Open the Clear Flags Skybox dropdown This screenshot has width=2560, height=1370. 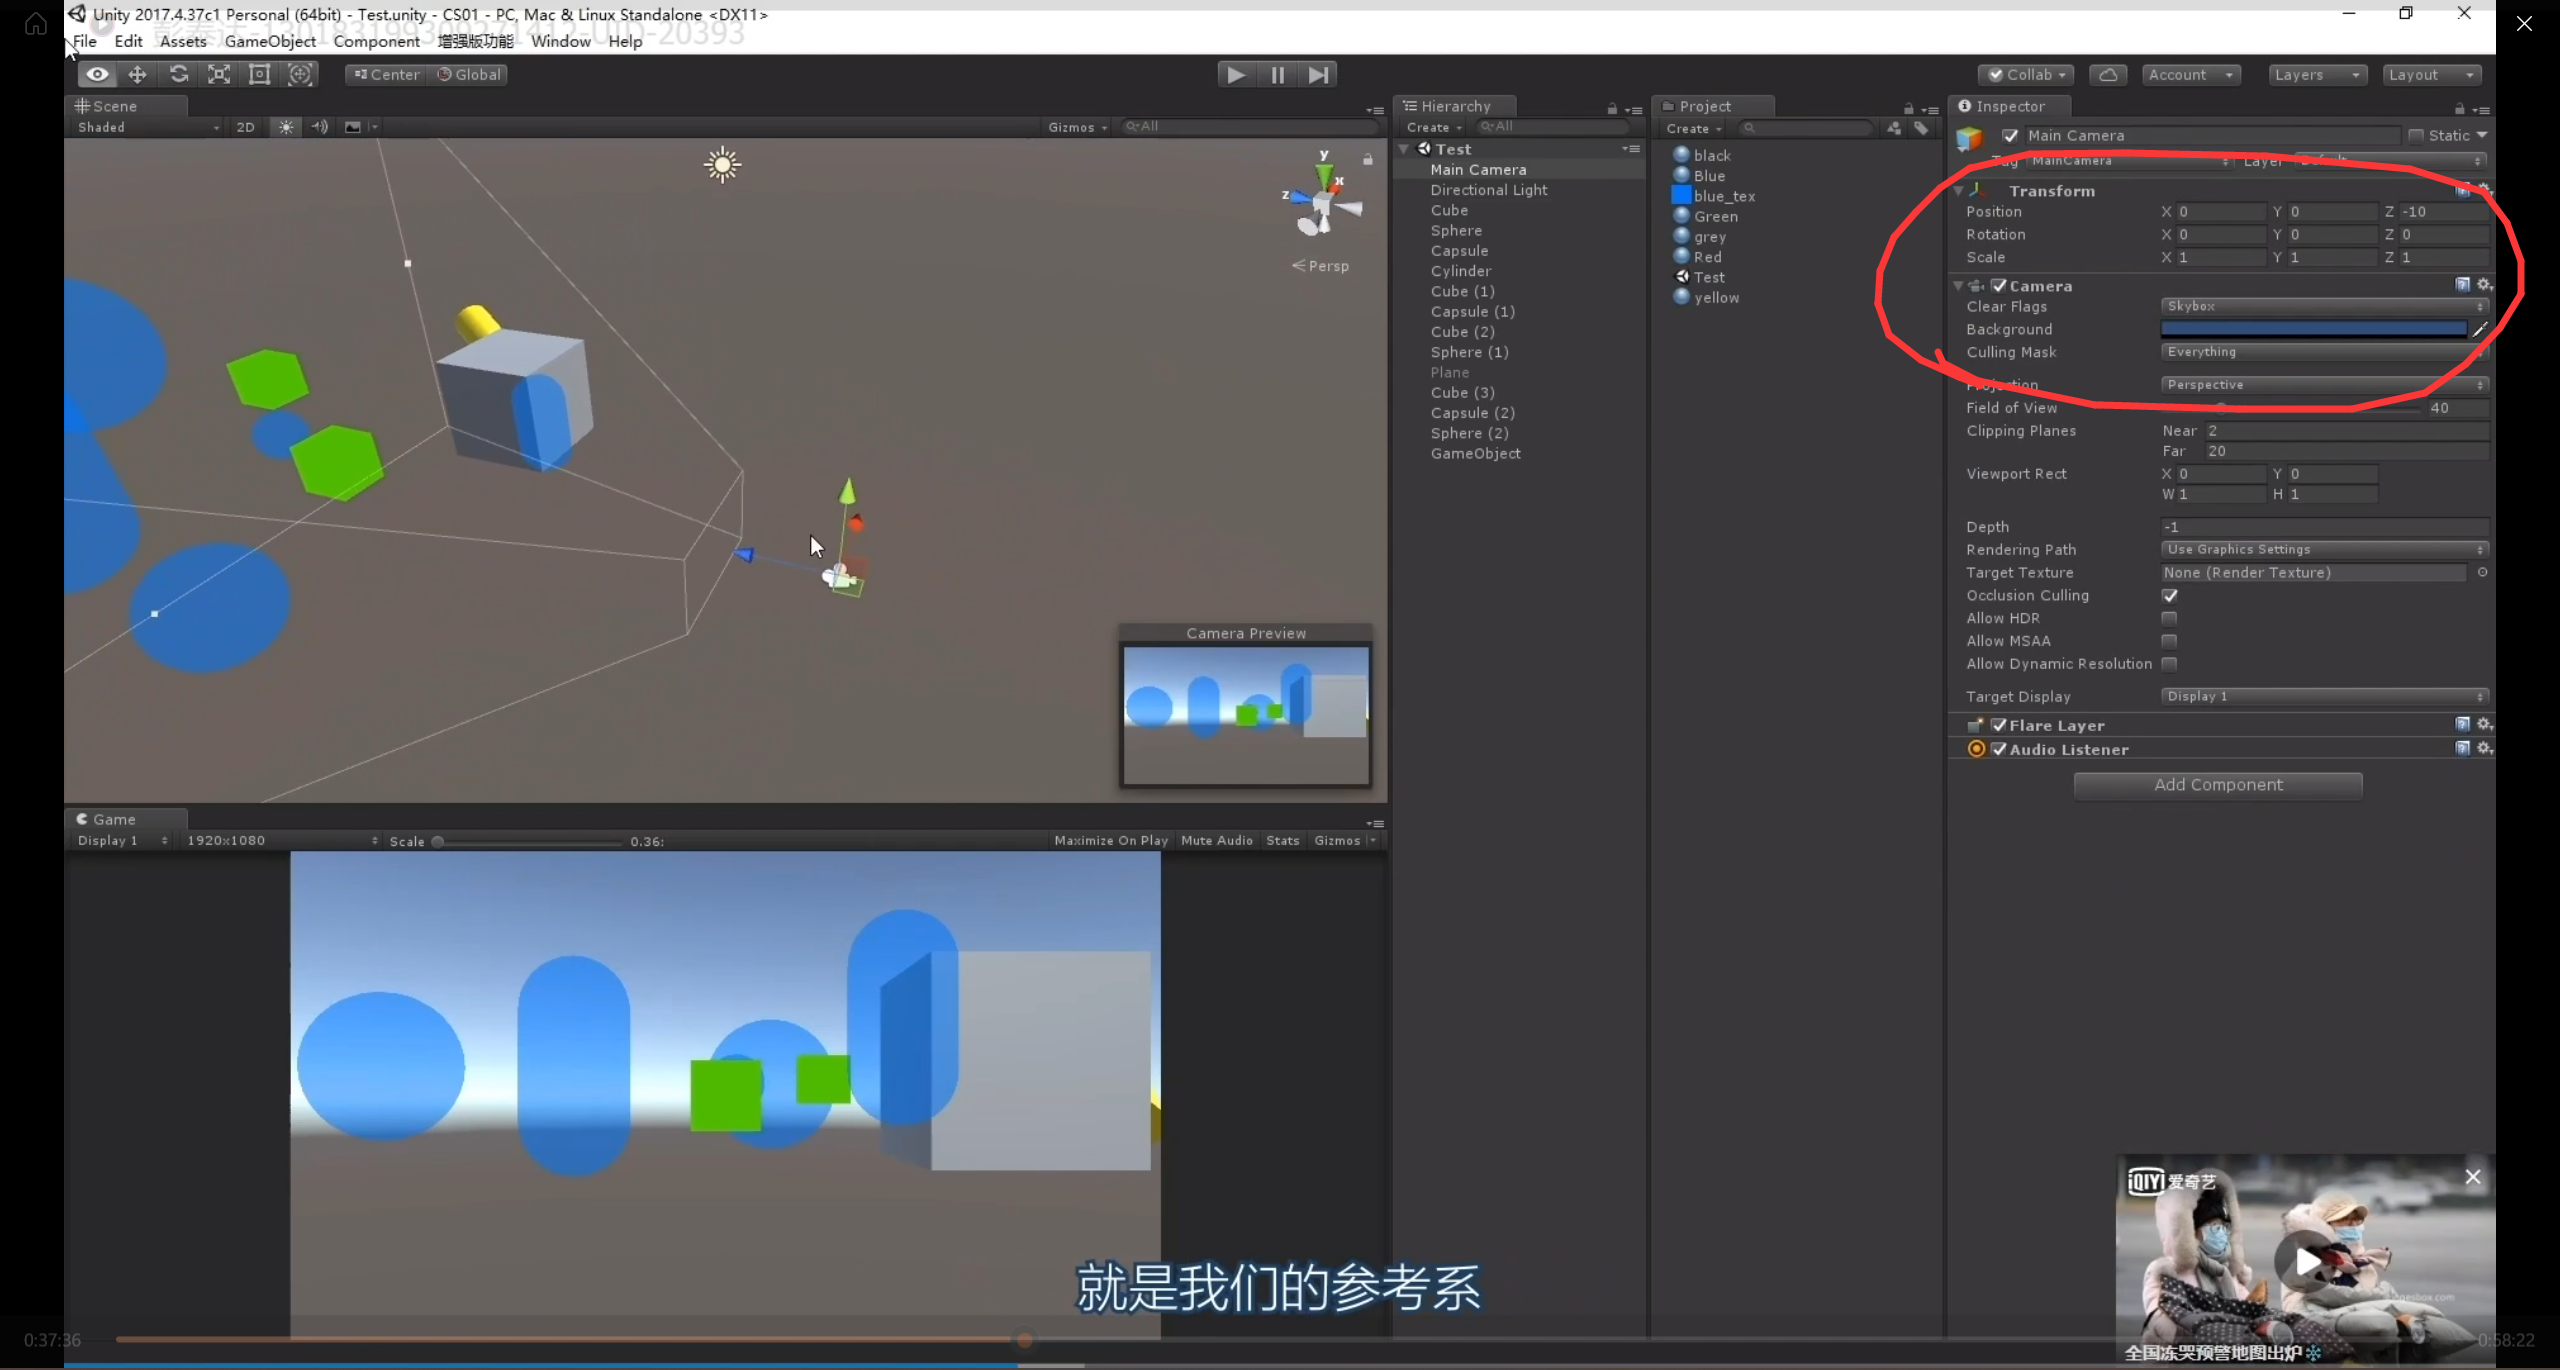(2323, 307)
